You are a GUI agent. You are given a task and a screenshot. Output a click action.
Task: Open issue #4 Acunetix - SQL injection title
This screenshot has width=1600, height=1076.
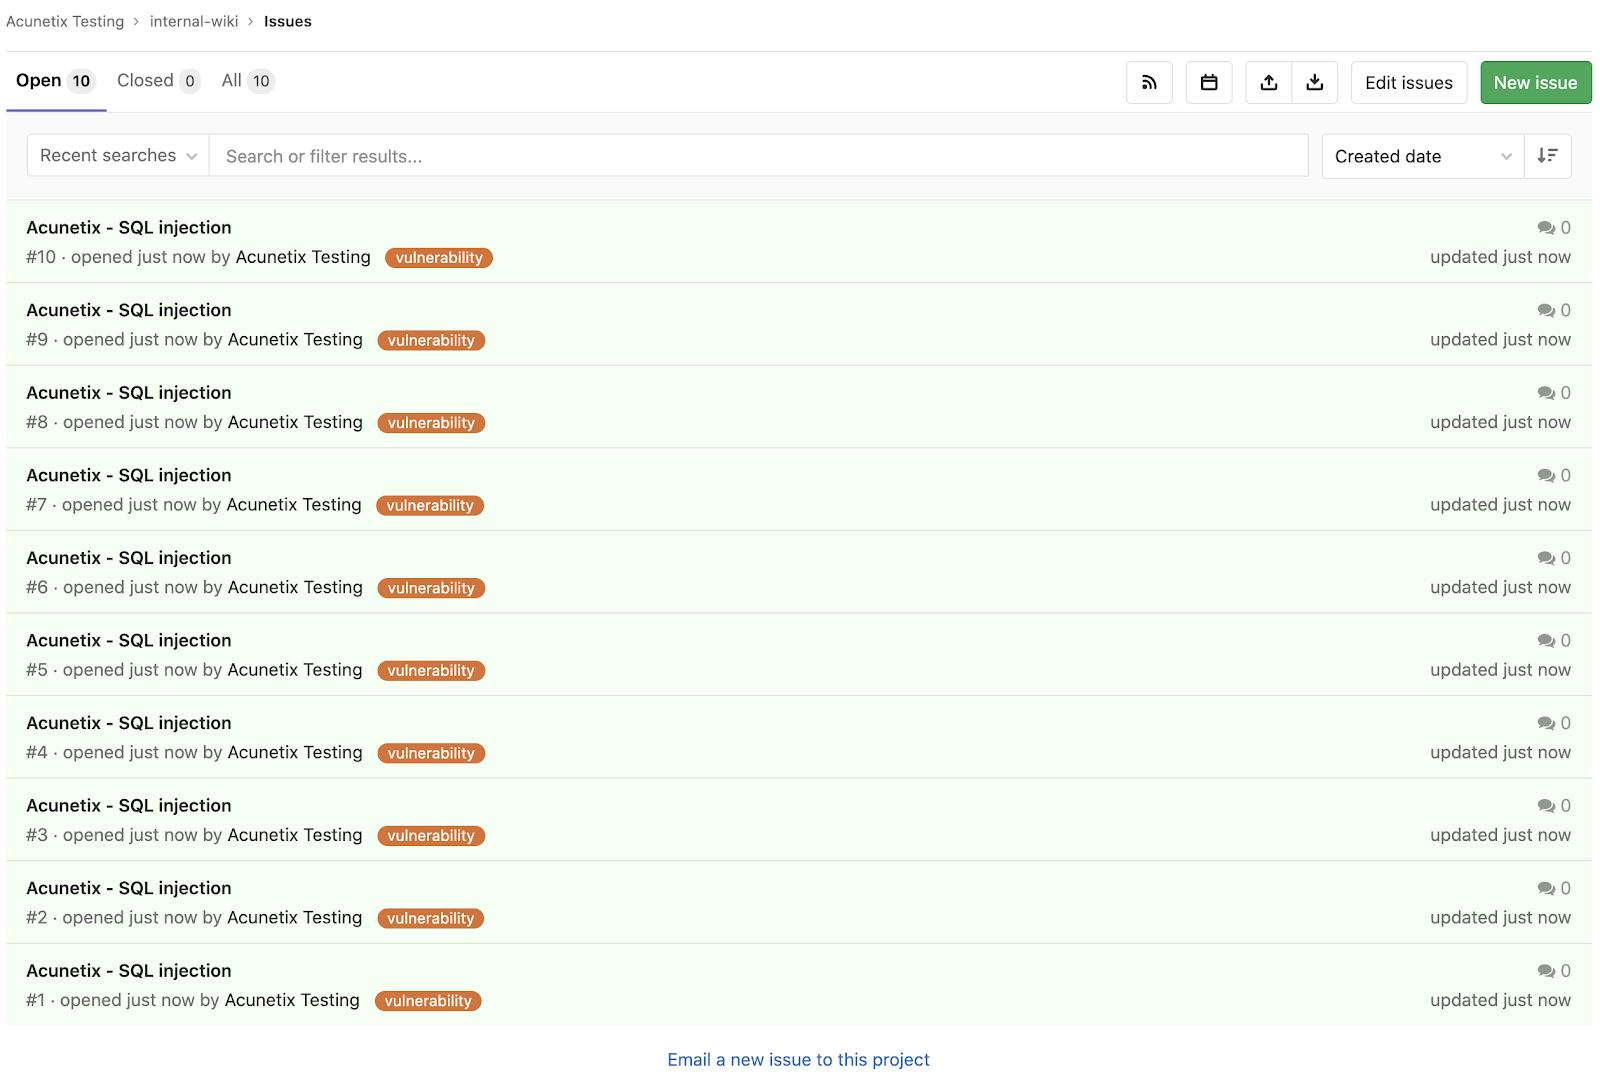[129, 723]
